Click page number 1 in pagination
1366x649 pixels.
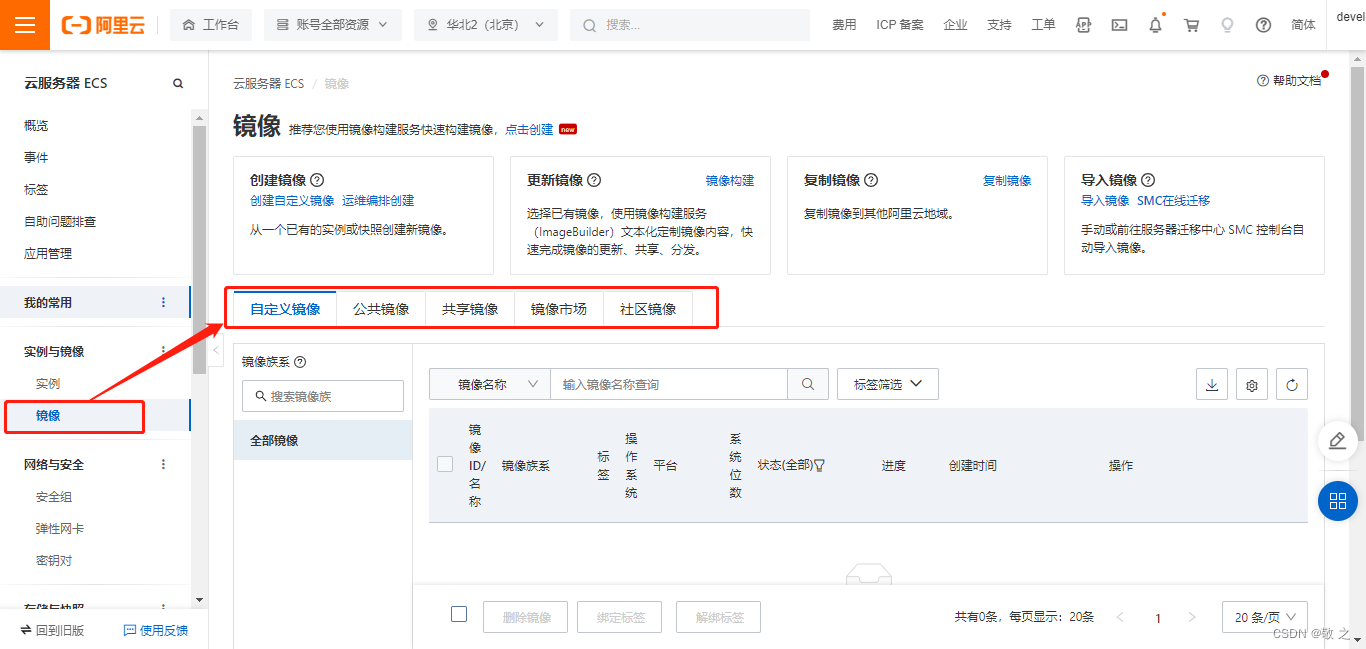1158,618
